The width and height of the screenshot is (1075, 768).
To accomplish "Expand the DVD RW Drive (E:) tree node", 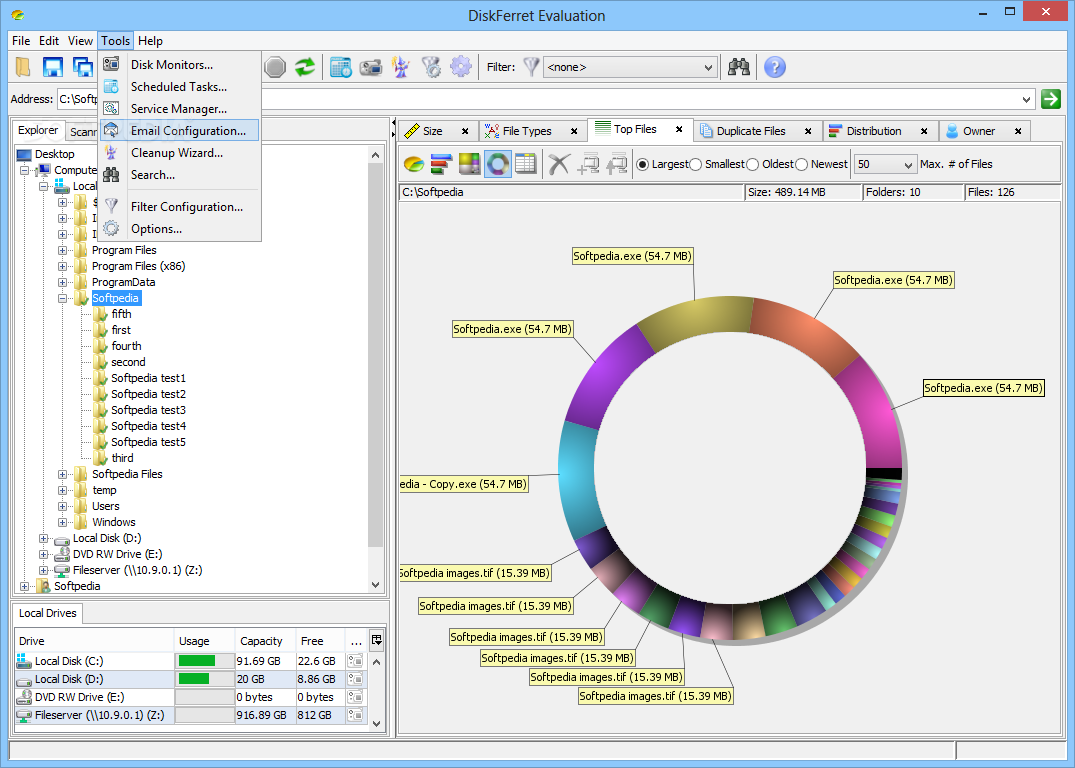I will click(x=43, y=554).
